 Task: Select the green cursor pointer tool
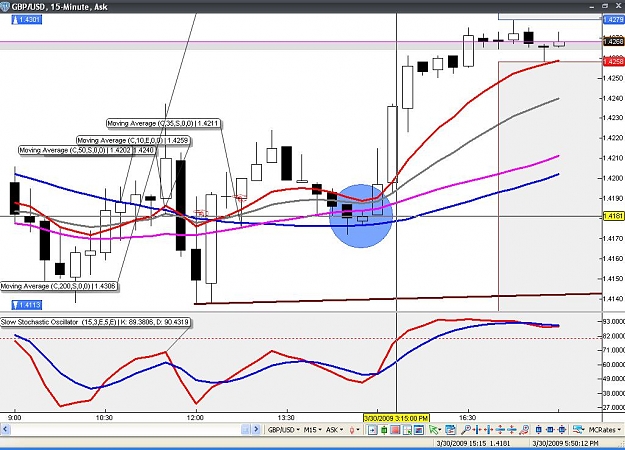pyautogui.click(x=434, y=430)
